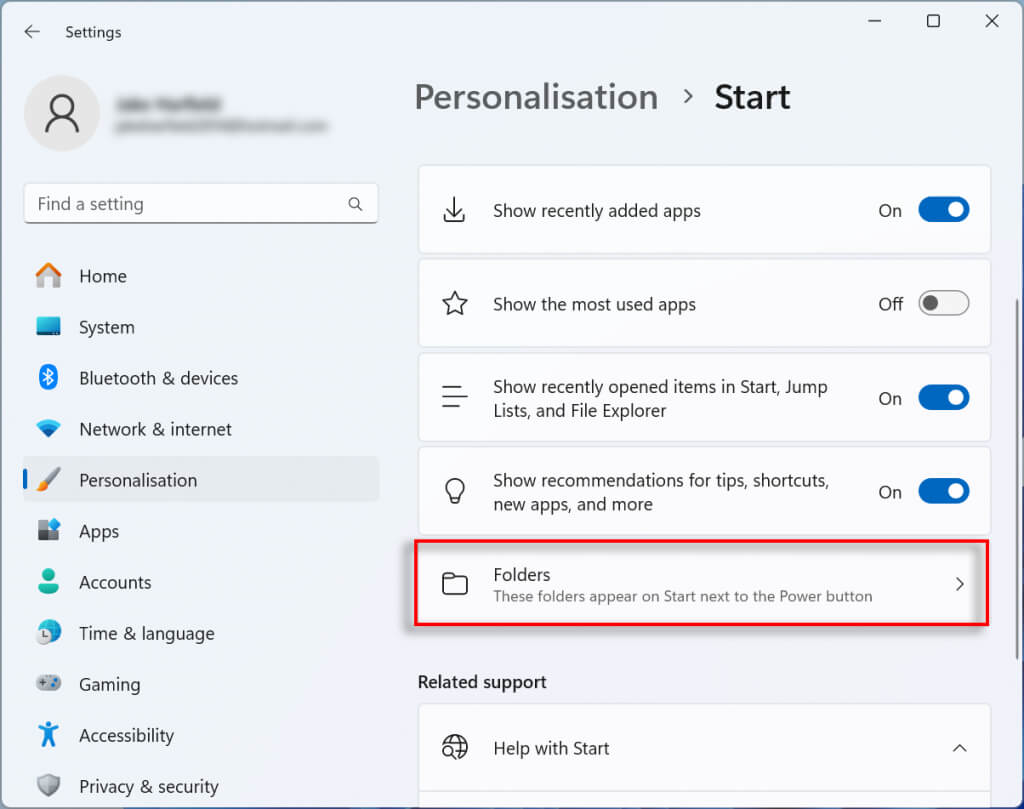Image resolution: width=1024 pixels, height=809 pixels.
Task: Collapse the Help with Start section
Action: [x=959, y=748]
